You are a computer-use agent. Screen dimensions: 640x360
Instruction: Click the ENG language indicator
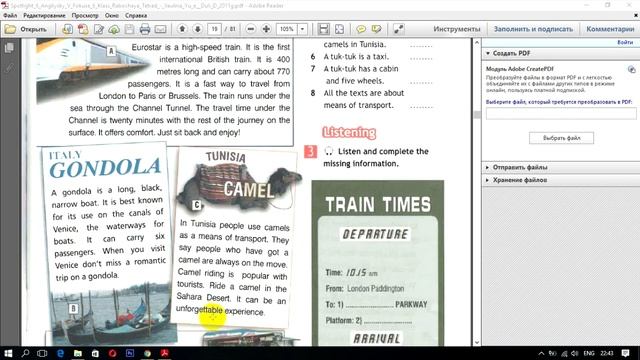click(x=589, y=353)
